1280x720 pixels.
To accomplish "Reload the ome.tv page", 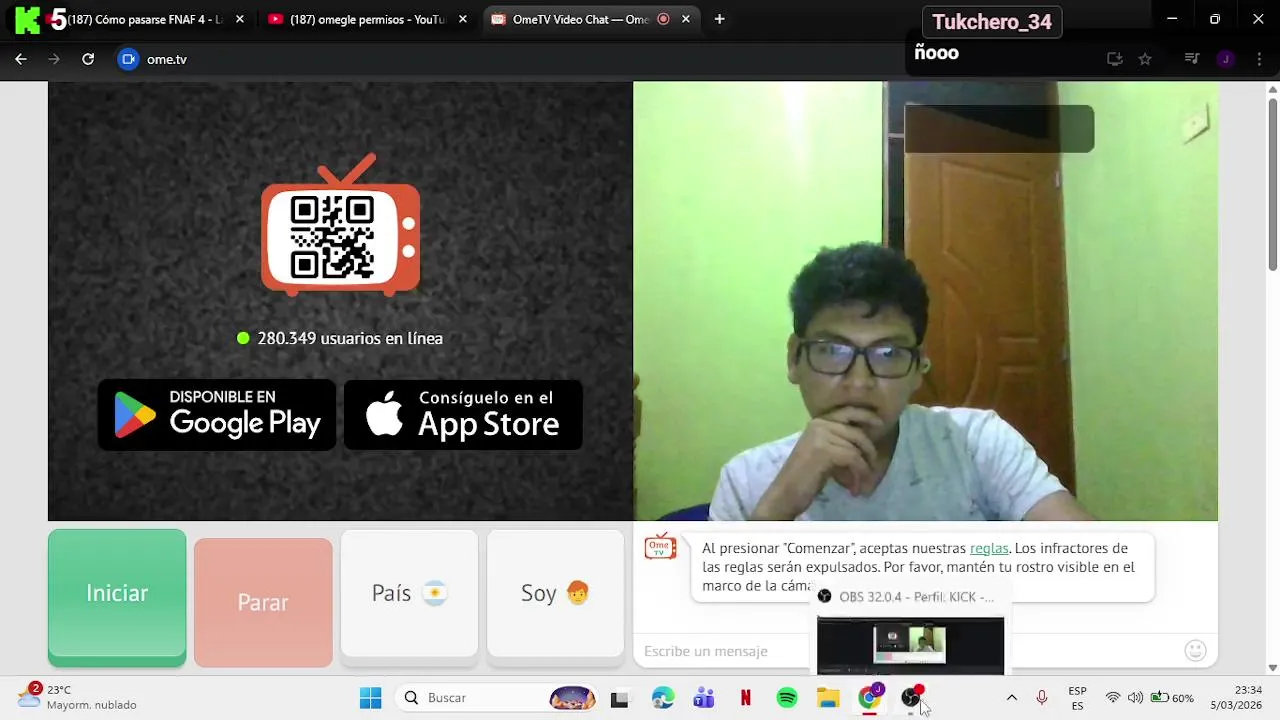I will (x=88, y=59).
